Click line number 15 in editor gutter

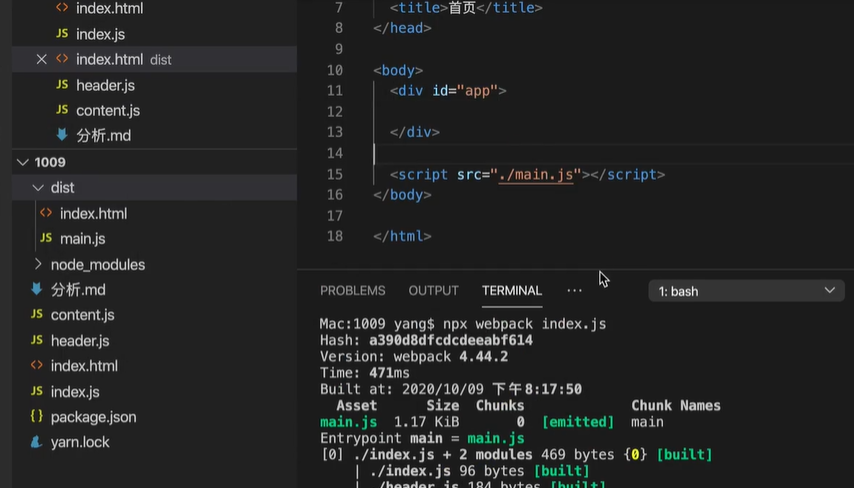click(334, 175)
